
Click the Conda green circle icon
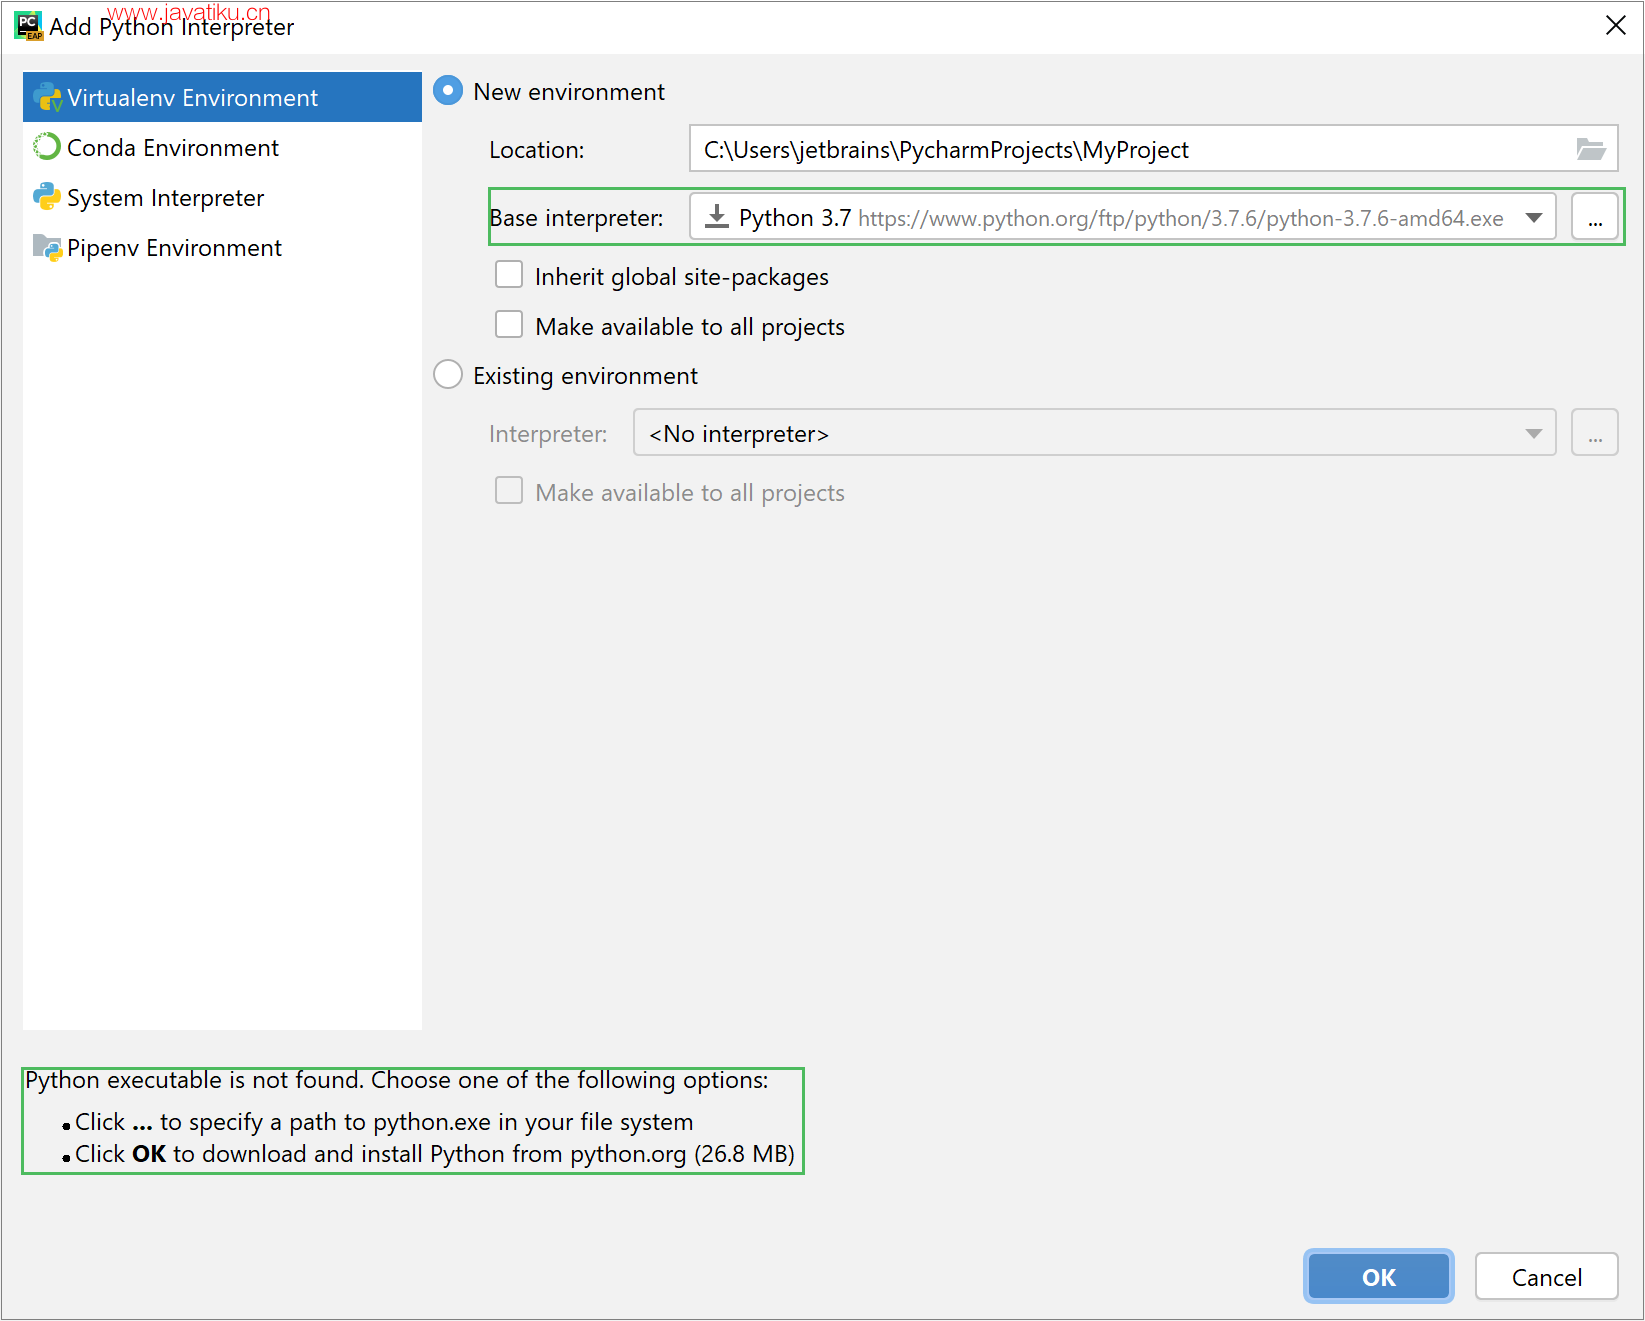[47, 147]
